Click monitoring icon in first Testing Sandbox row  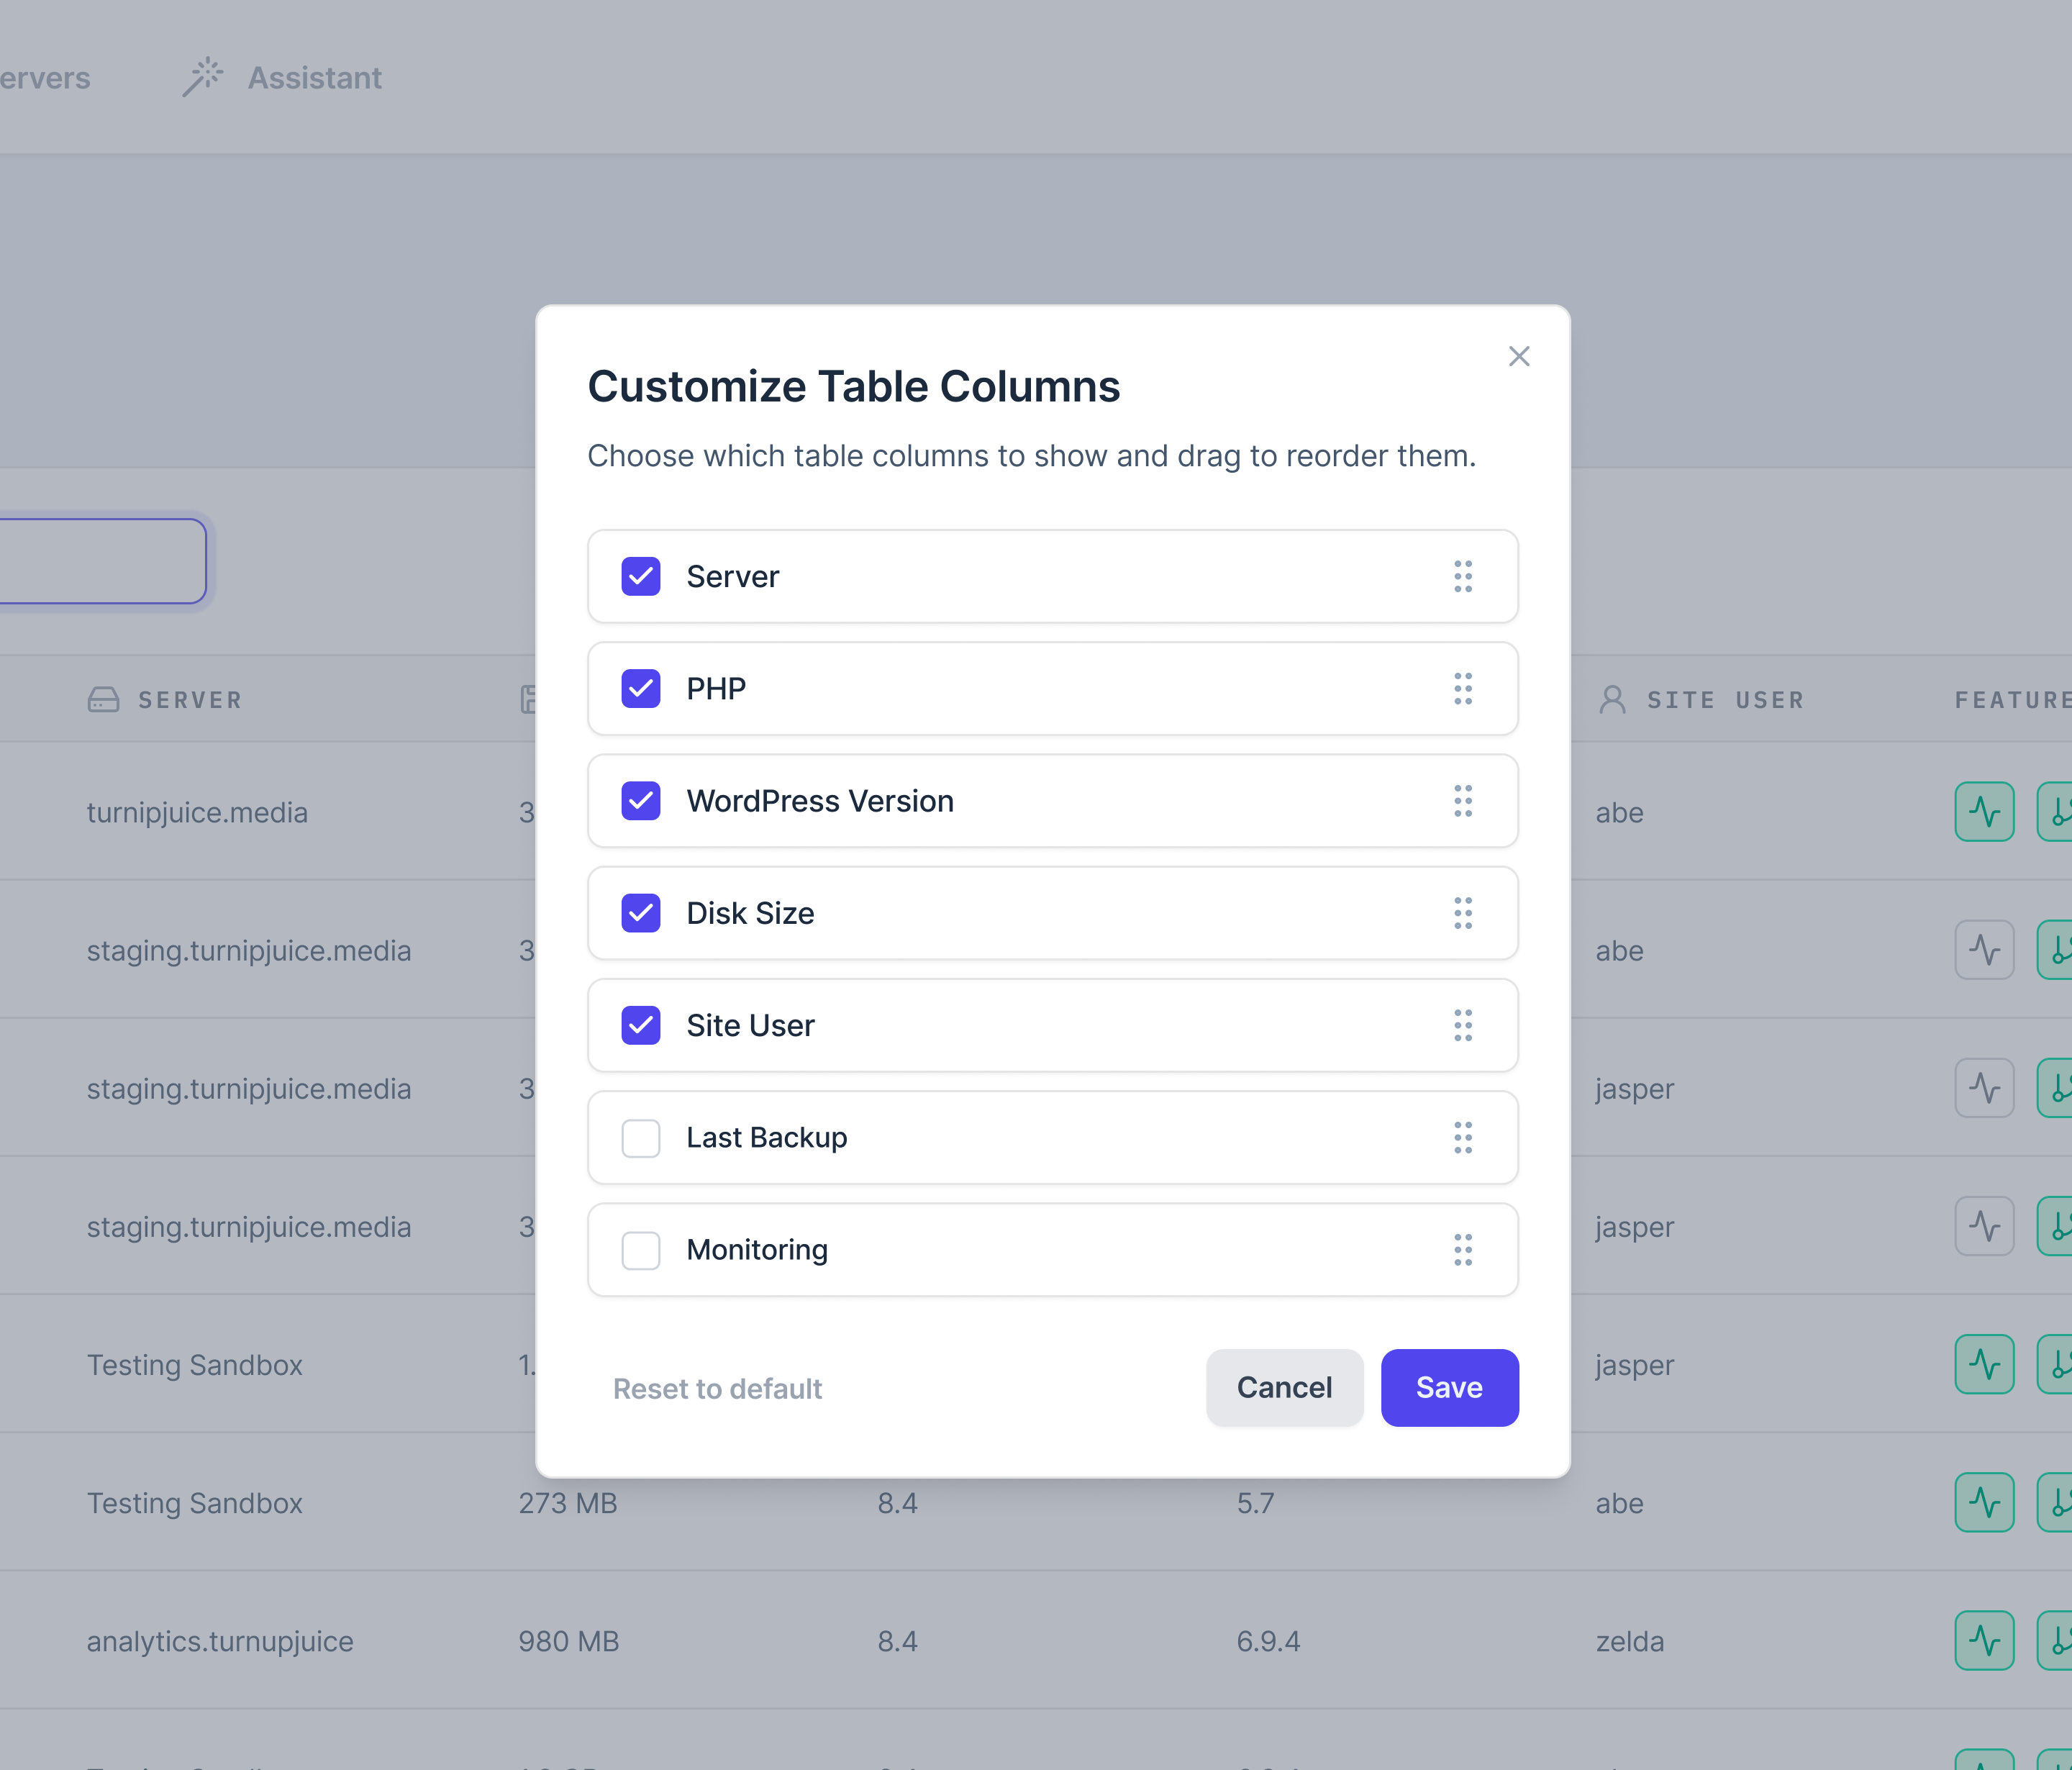1984,1364
